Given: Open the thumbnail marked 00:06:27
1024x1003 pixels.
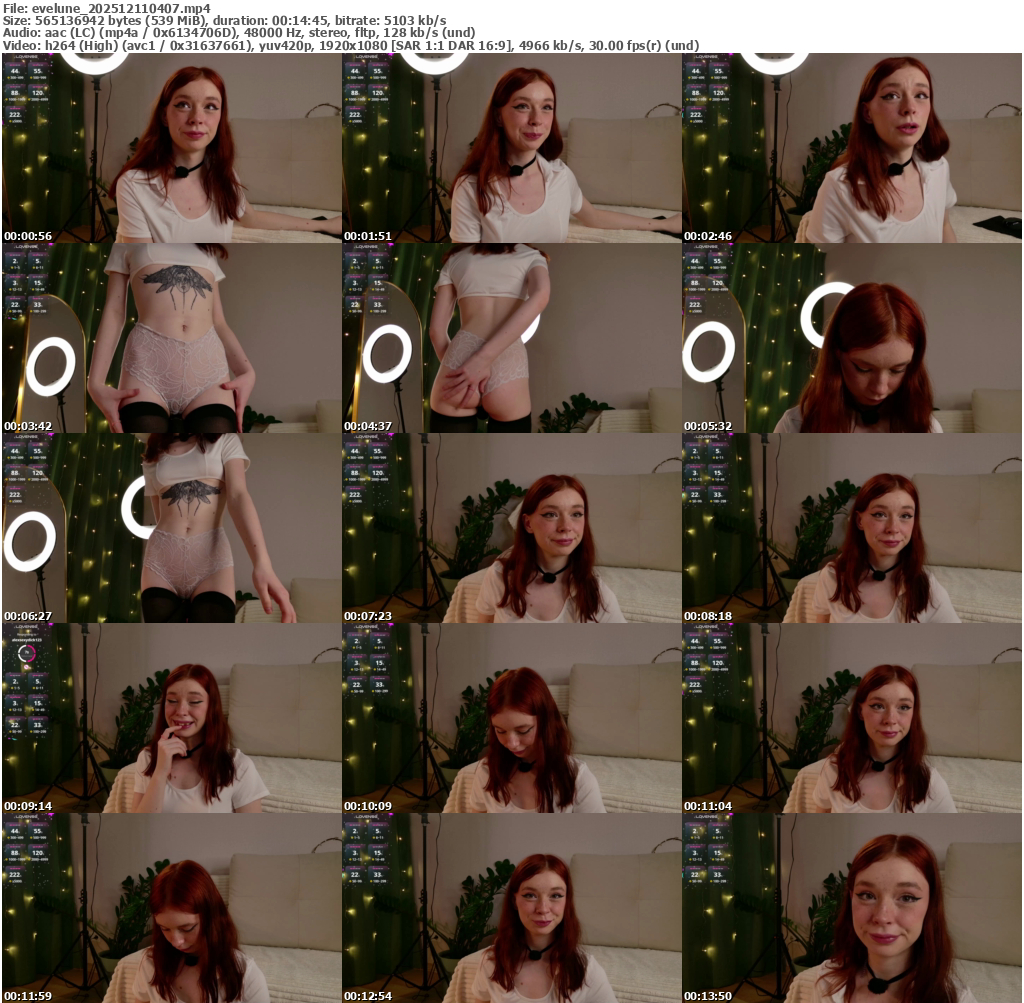Looking at the screenshot, I should pos(171,527).
